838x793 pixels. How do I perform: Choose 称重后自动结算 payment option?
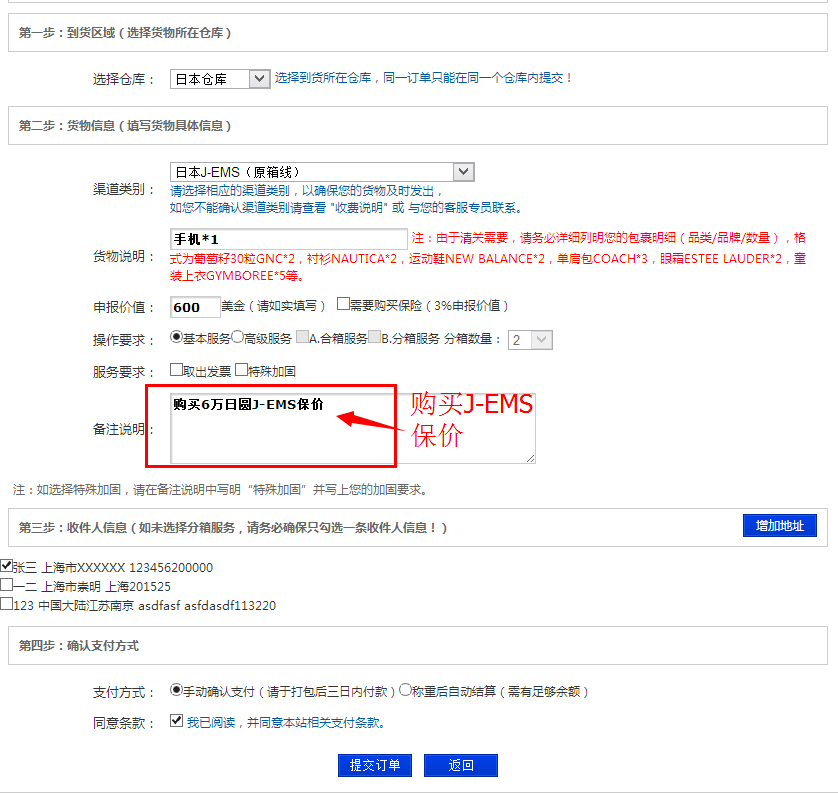(405, 690)
